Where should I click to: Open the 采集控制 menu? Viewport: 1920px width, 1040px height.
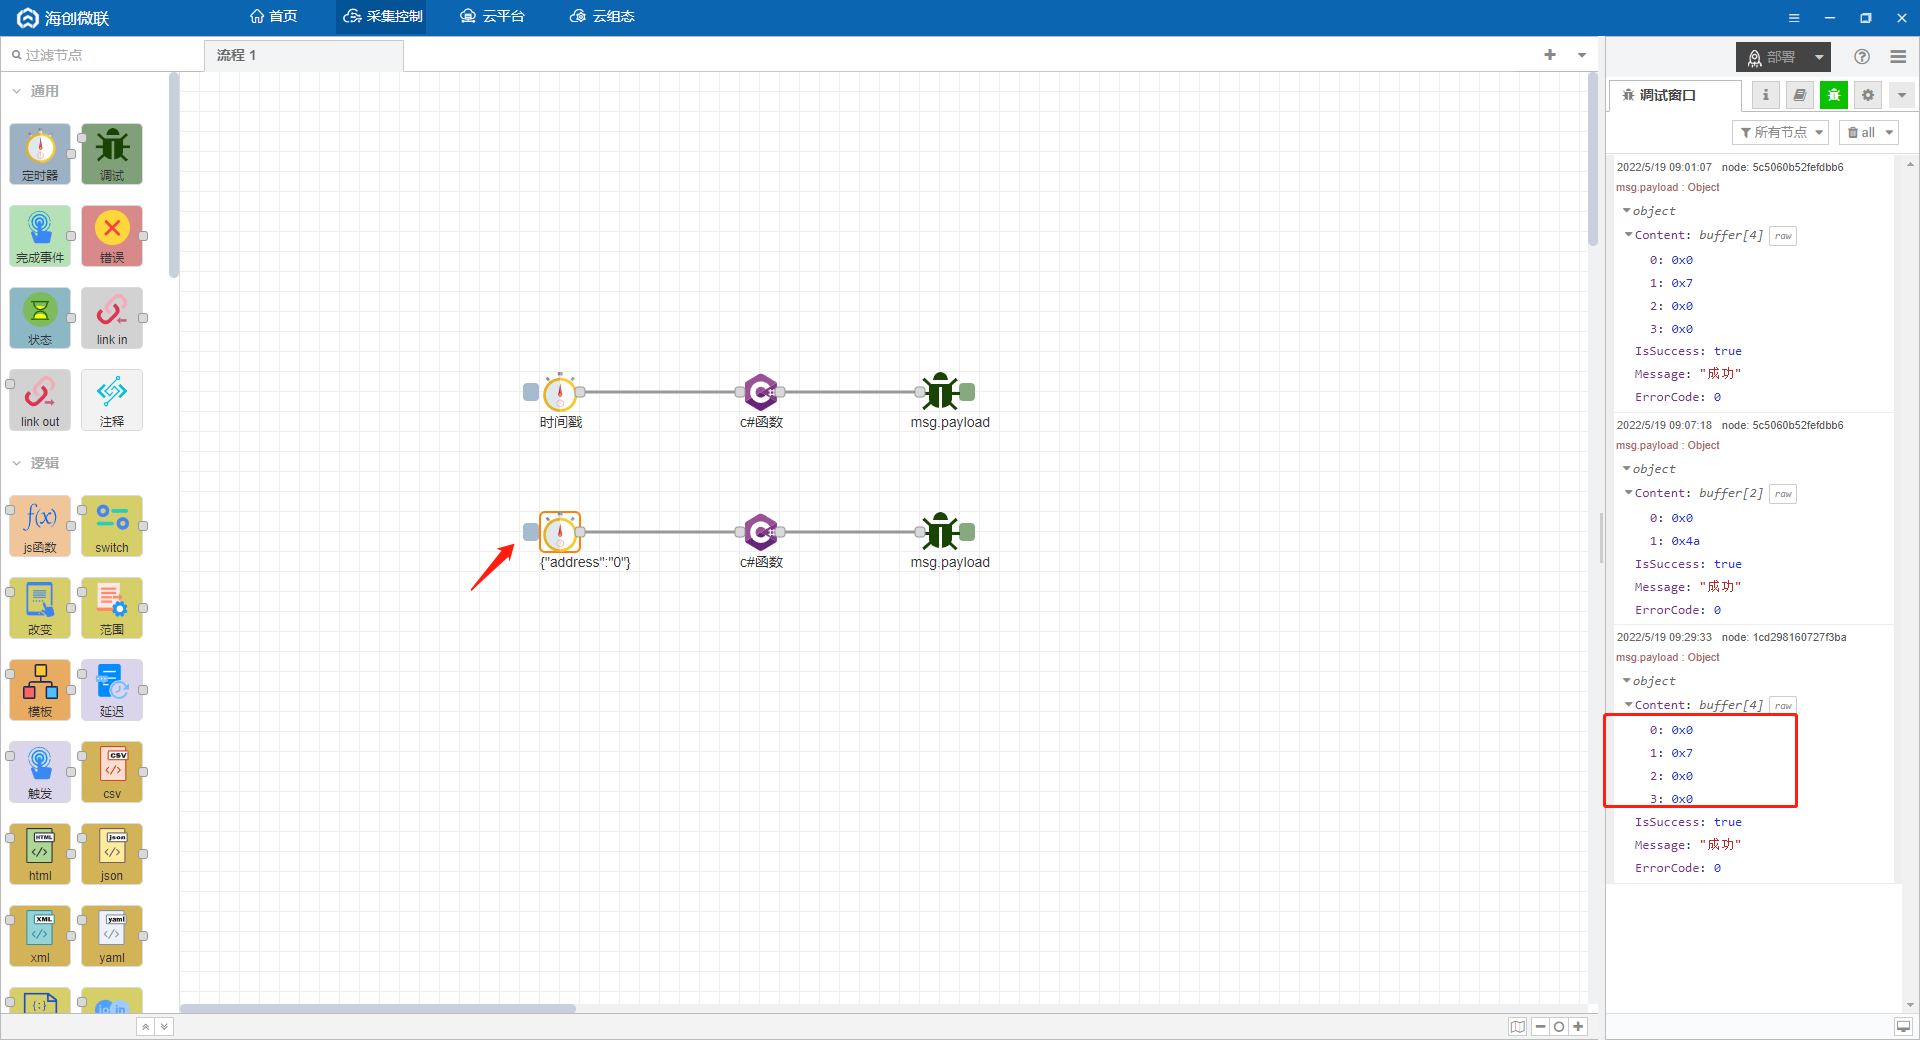[383, 16]
